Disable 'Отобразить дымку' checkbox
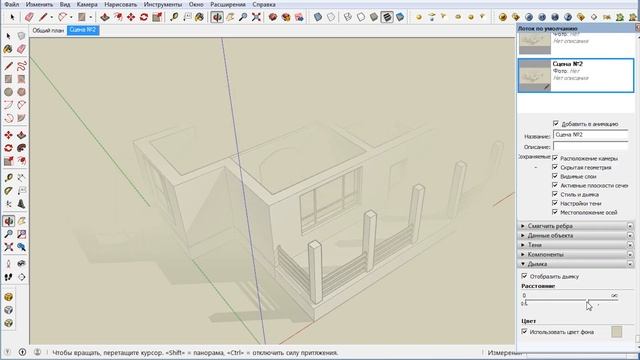 (x=524, y=276)
